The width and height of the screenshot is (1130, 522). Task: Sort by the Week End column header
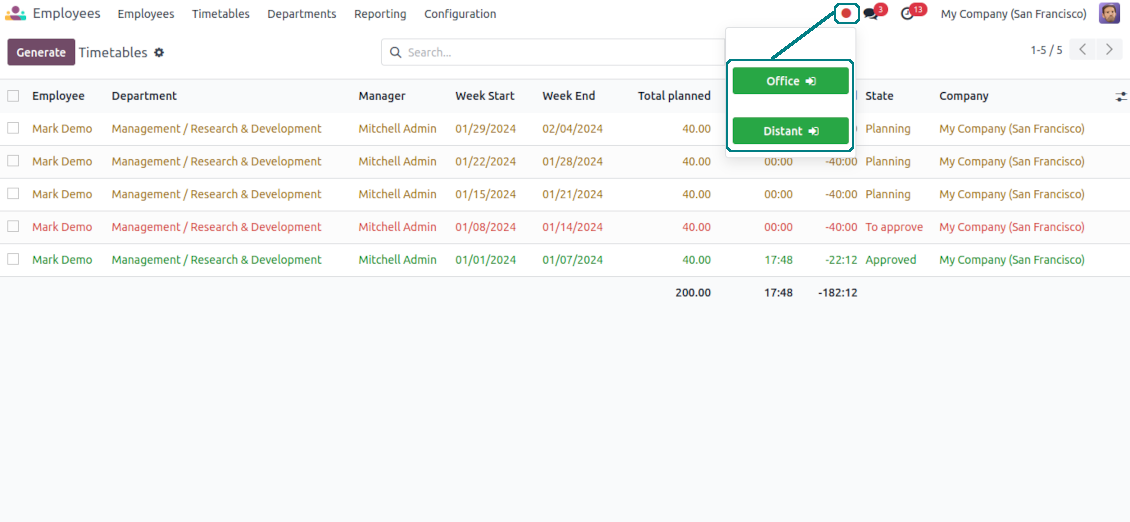pos(569,96)
